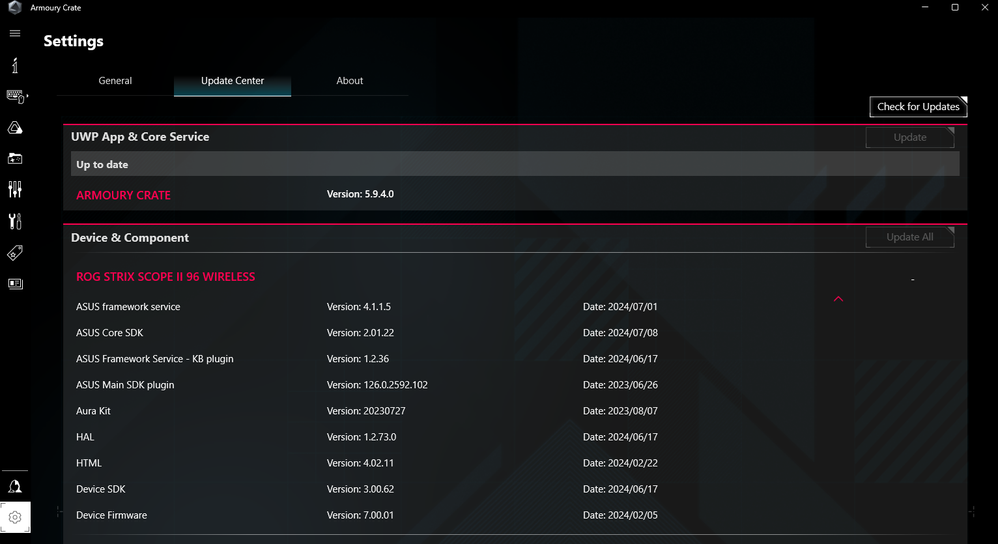Click the ARMOURY CRATE label

coord(123,195)
